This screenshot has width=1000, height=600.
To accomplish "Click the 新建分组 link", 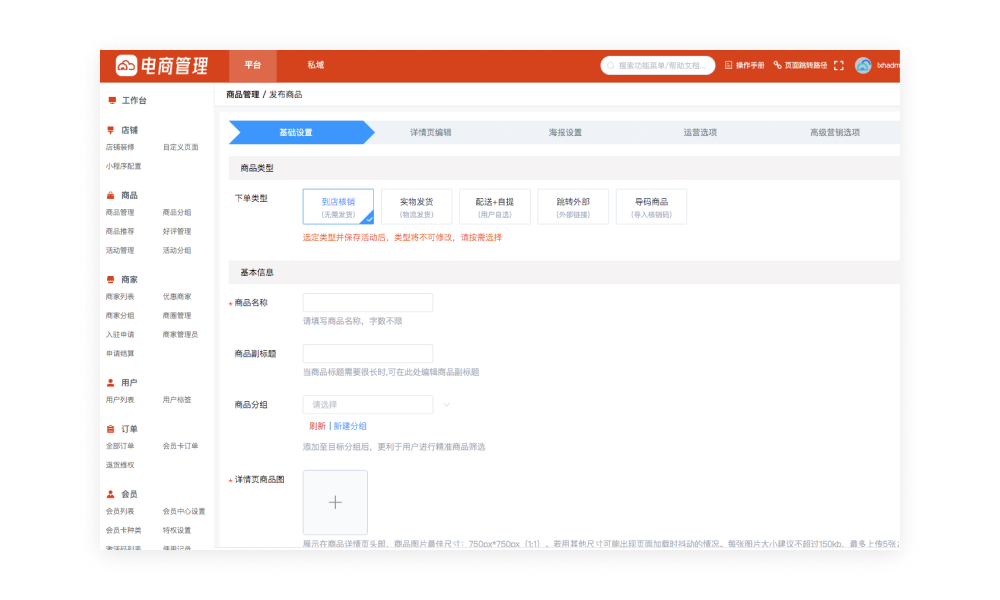I will pyautogui.click(x=350, y=425).
